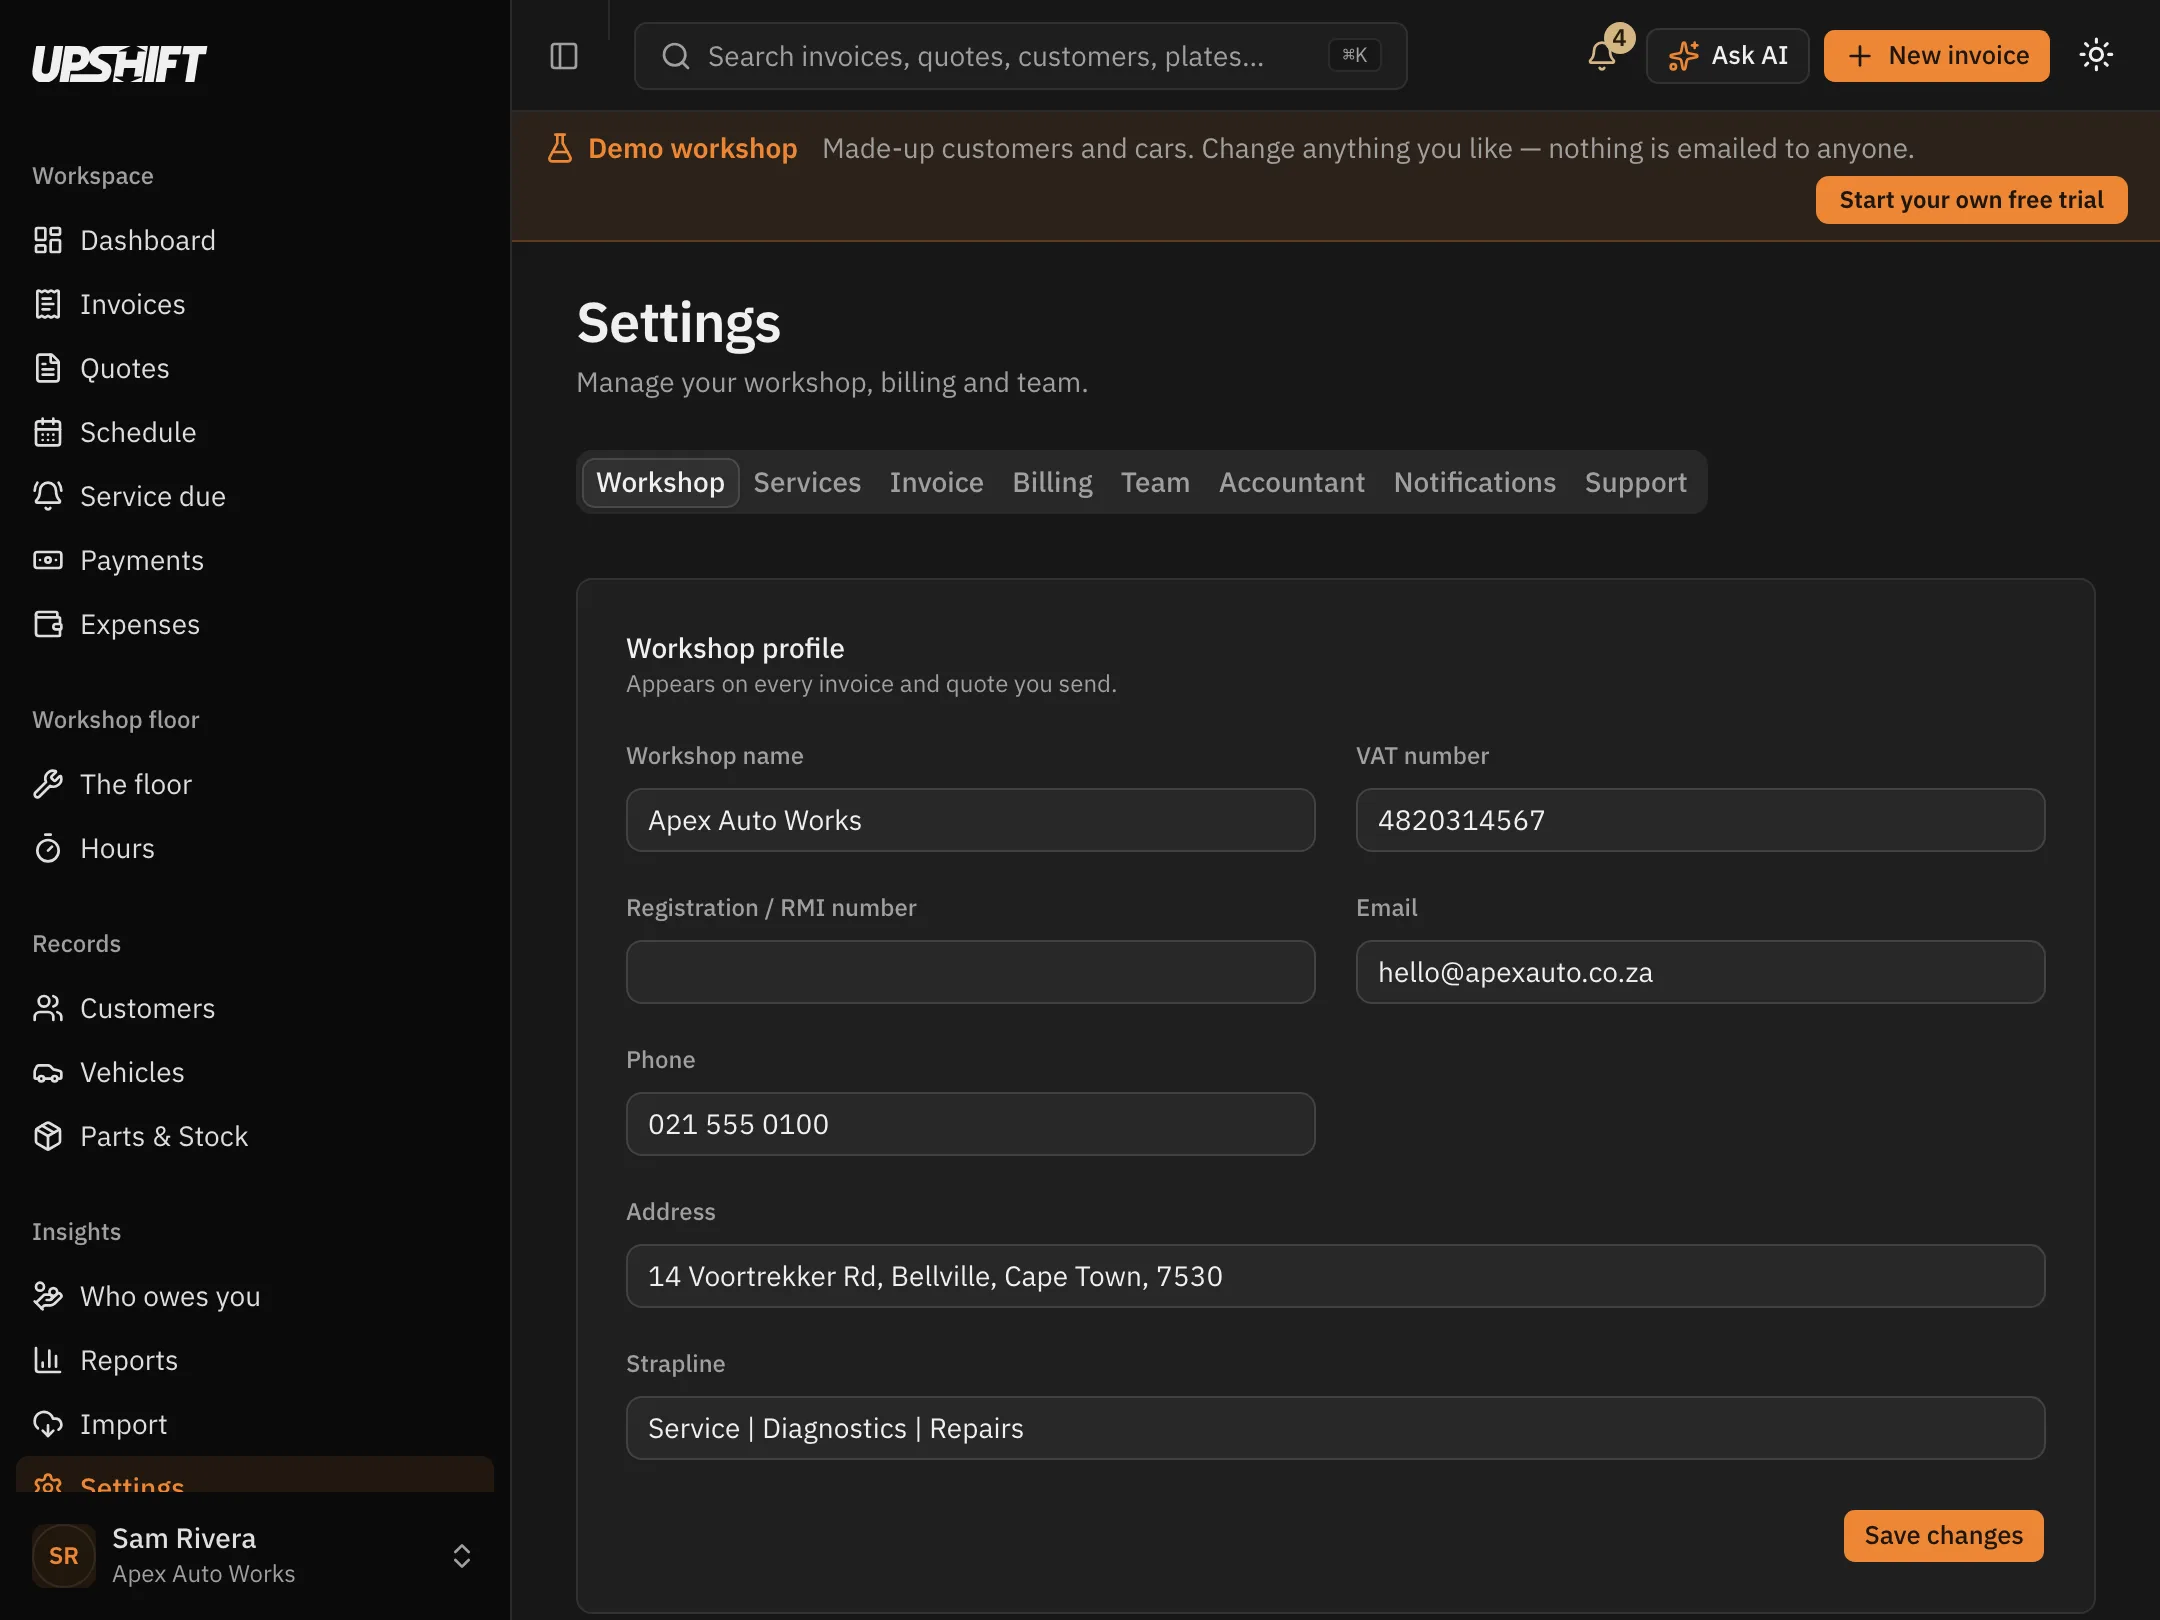Go to the Support tab
The image size is (2160, 1620).
point(1636,482)
